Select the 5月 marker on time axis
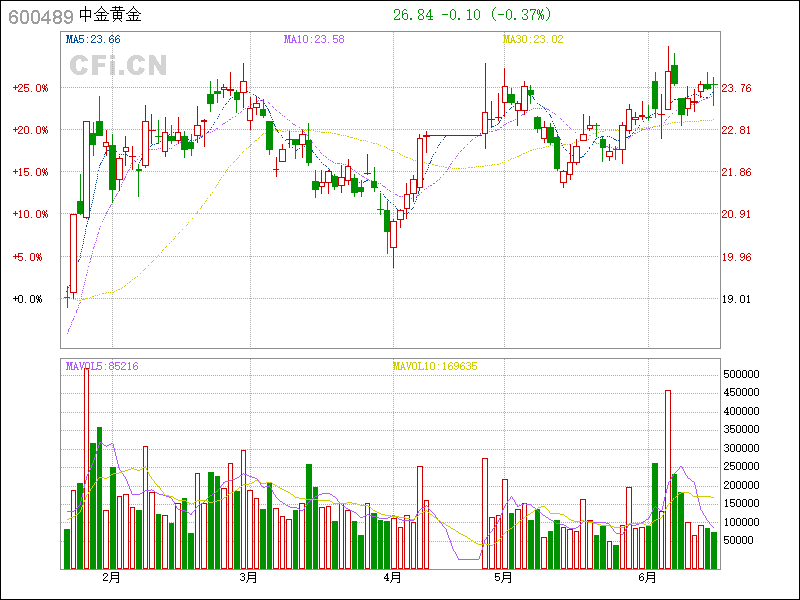This screenshot has height=600, width=800. tap(503, 578)
